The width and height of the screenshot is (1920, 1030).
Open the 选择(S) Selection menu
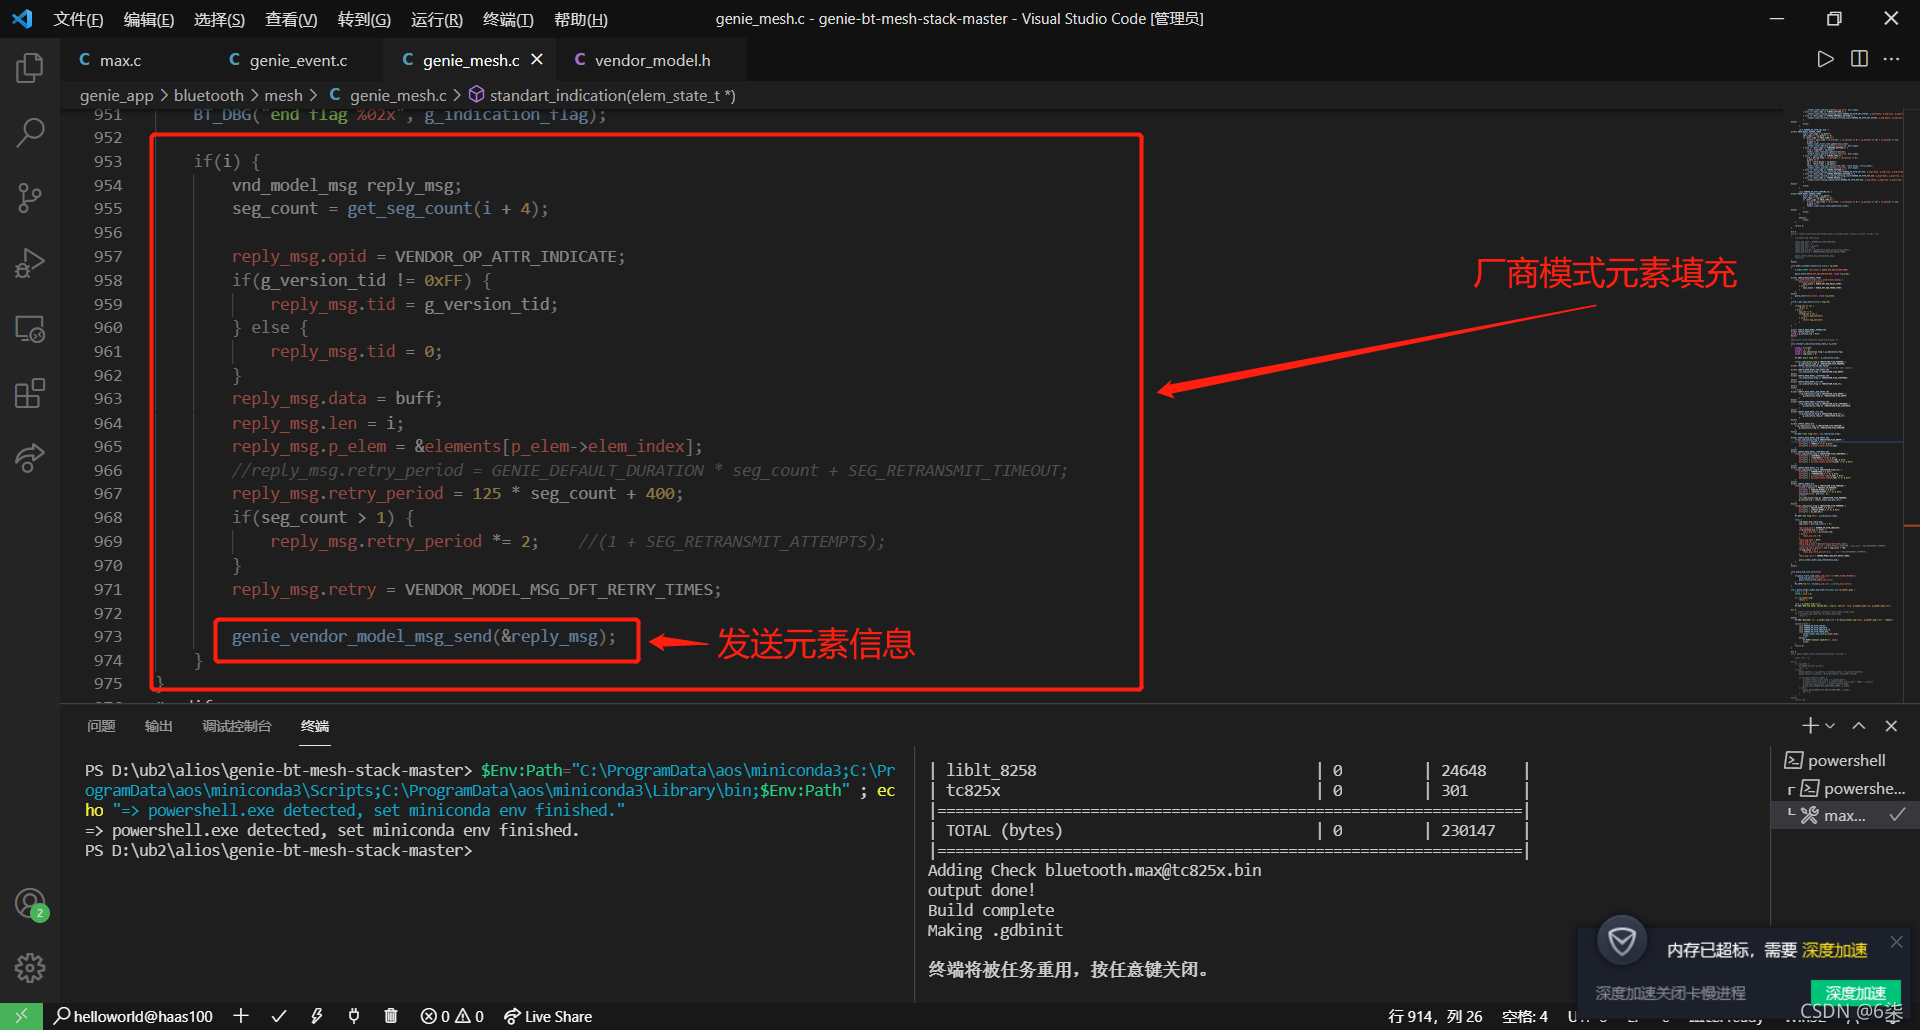click(x=219, y=19)
